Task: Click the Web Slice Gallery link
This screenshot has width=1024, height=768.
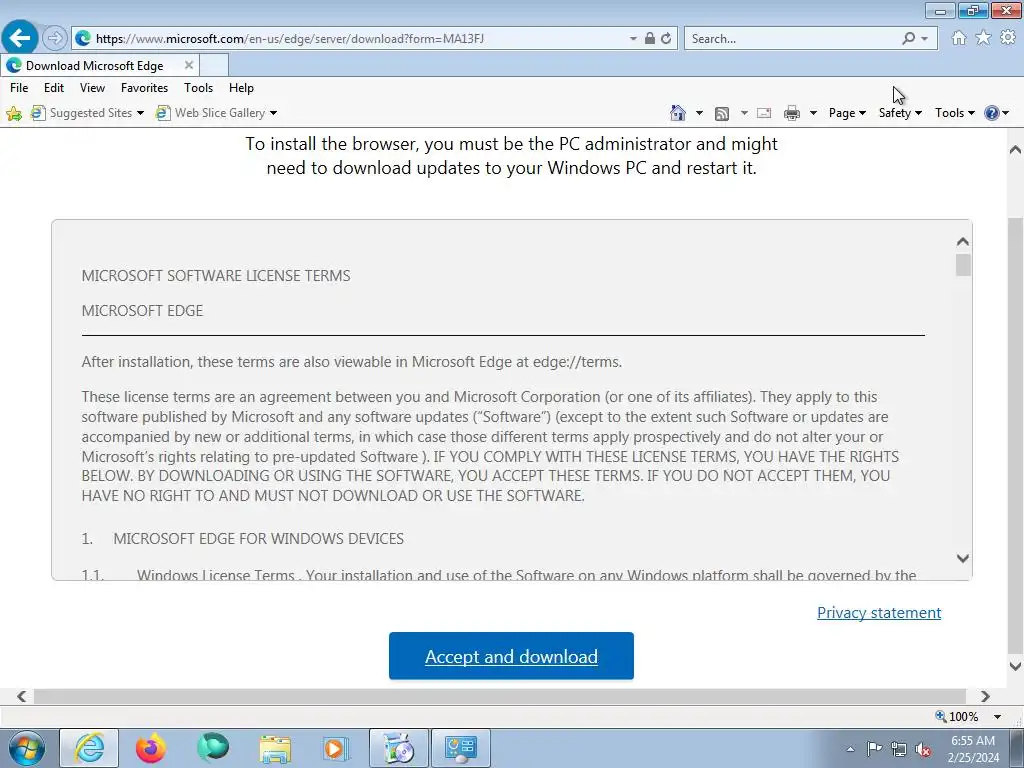Action: coord(211,113)
